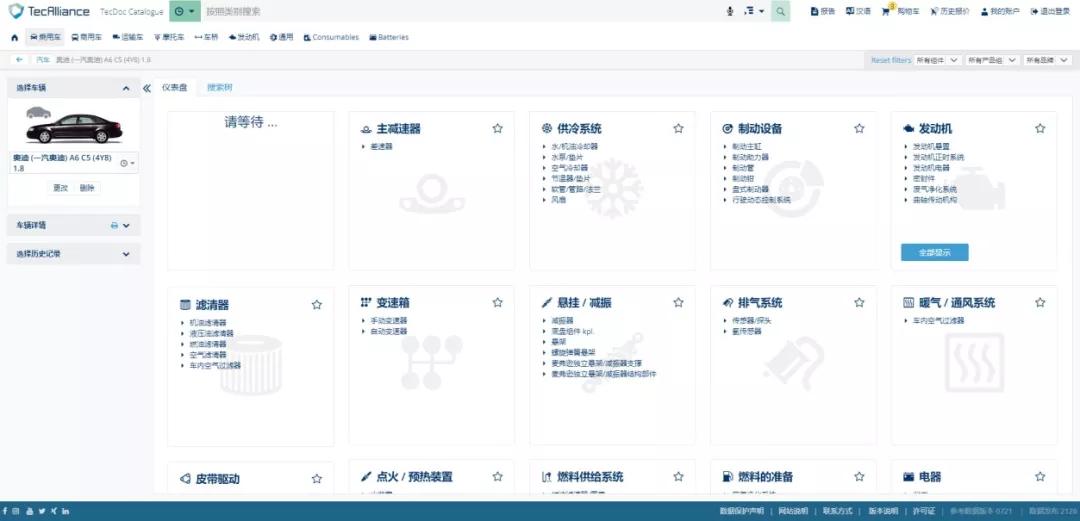Viewport: 1080px width, 521px height.
Task: Expand the 车辆详情 vehicle details panel
Action: pos(126,225)
